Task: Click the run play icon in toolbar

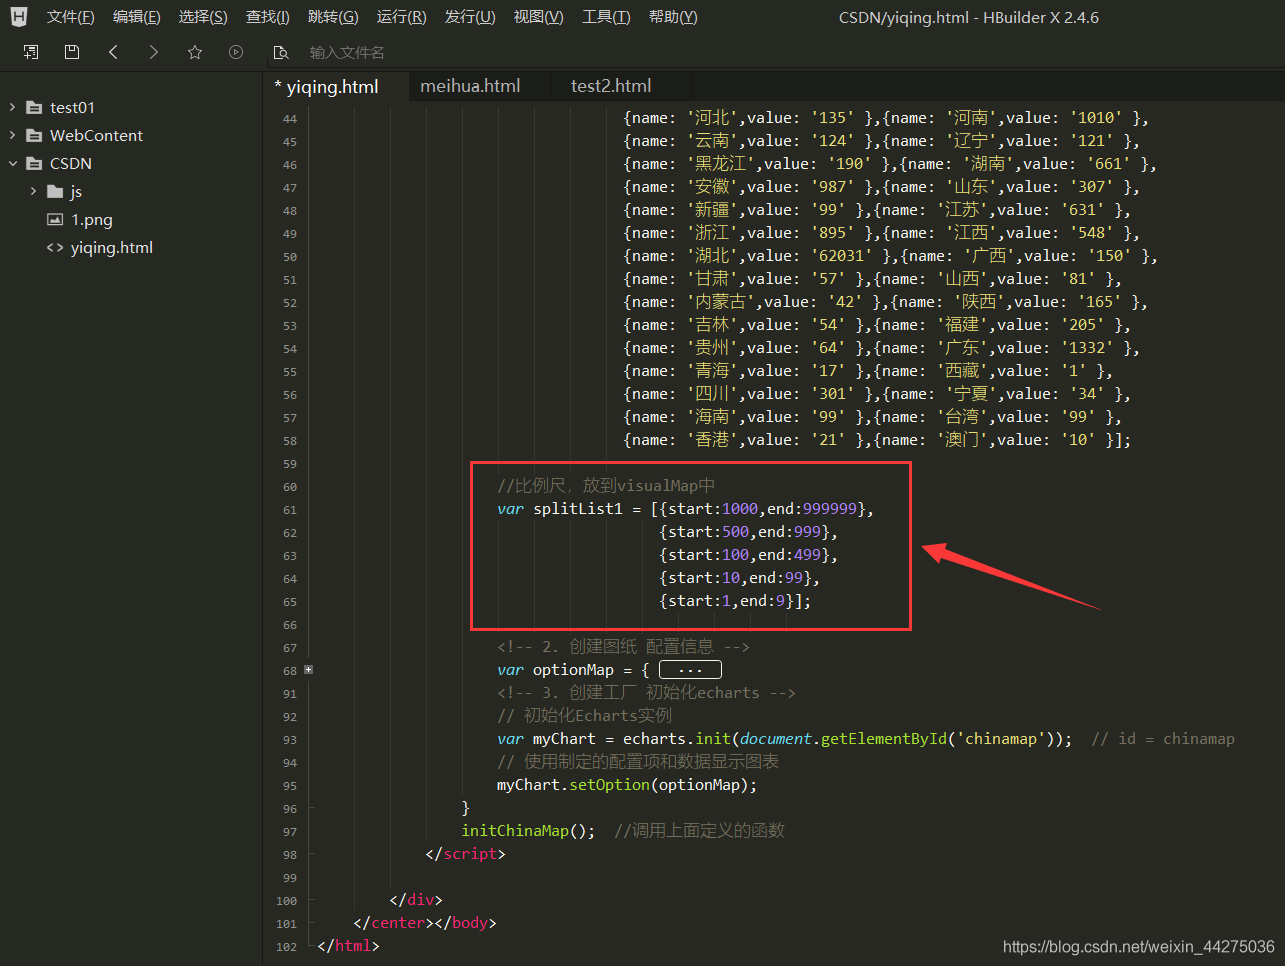Action: tap(236, 52)
